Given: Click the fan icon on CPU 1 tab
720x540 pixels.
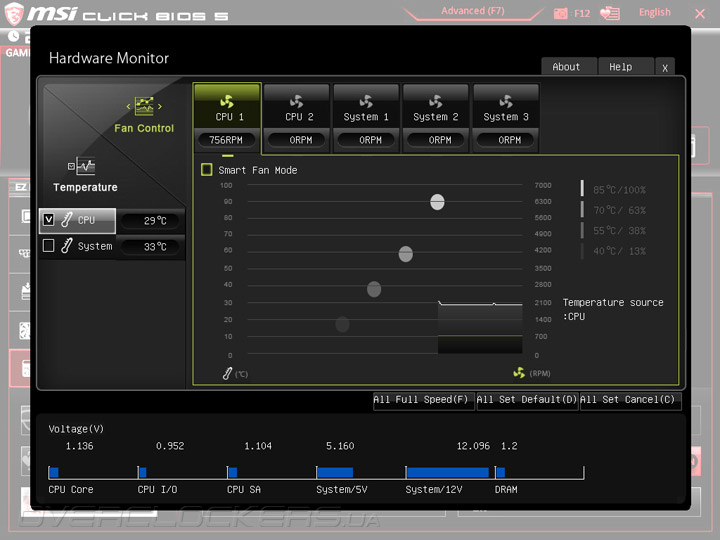Looking at the screenshot, I should coord(227,101).
